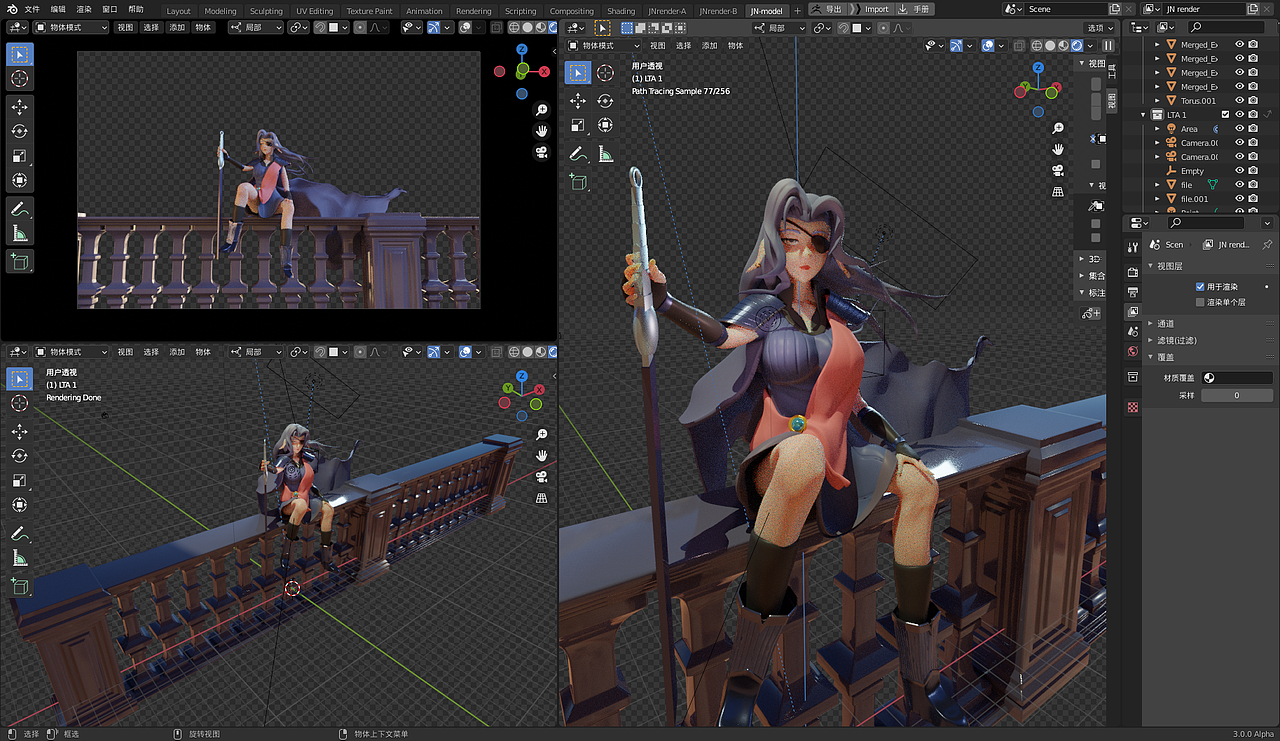Switch to the UV Editing workspace tab
The width and height of the screenshot is (1280, 741).
coord(314,11)
